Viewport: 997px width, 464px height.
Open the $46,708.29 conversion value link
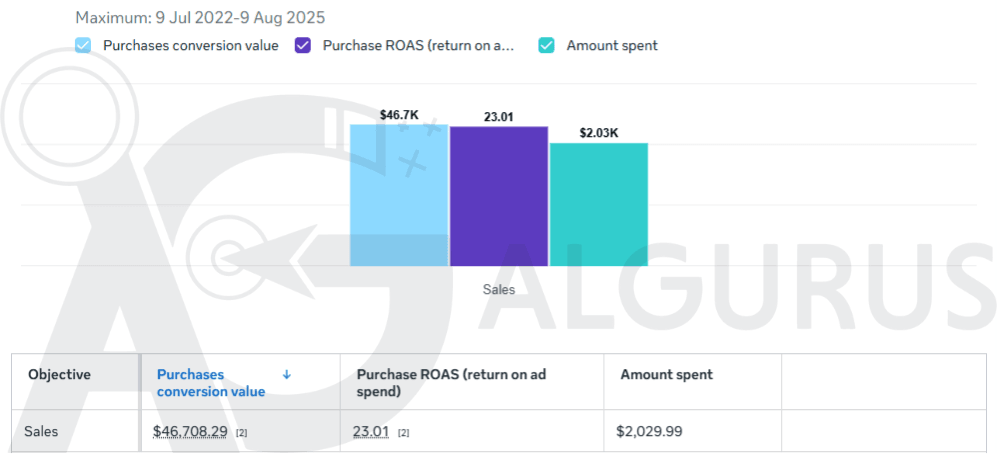coord(190,432)
